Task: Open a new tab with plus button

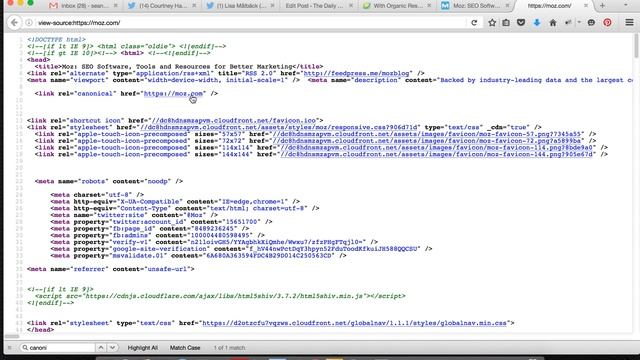Action: [x=602, y=6]
